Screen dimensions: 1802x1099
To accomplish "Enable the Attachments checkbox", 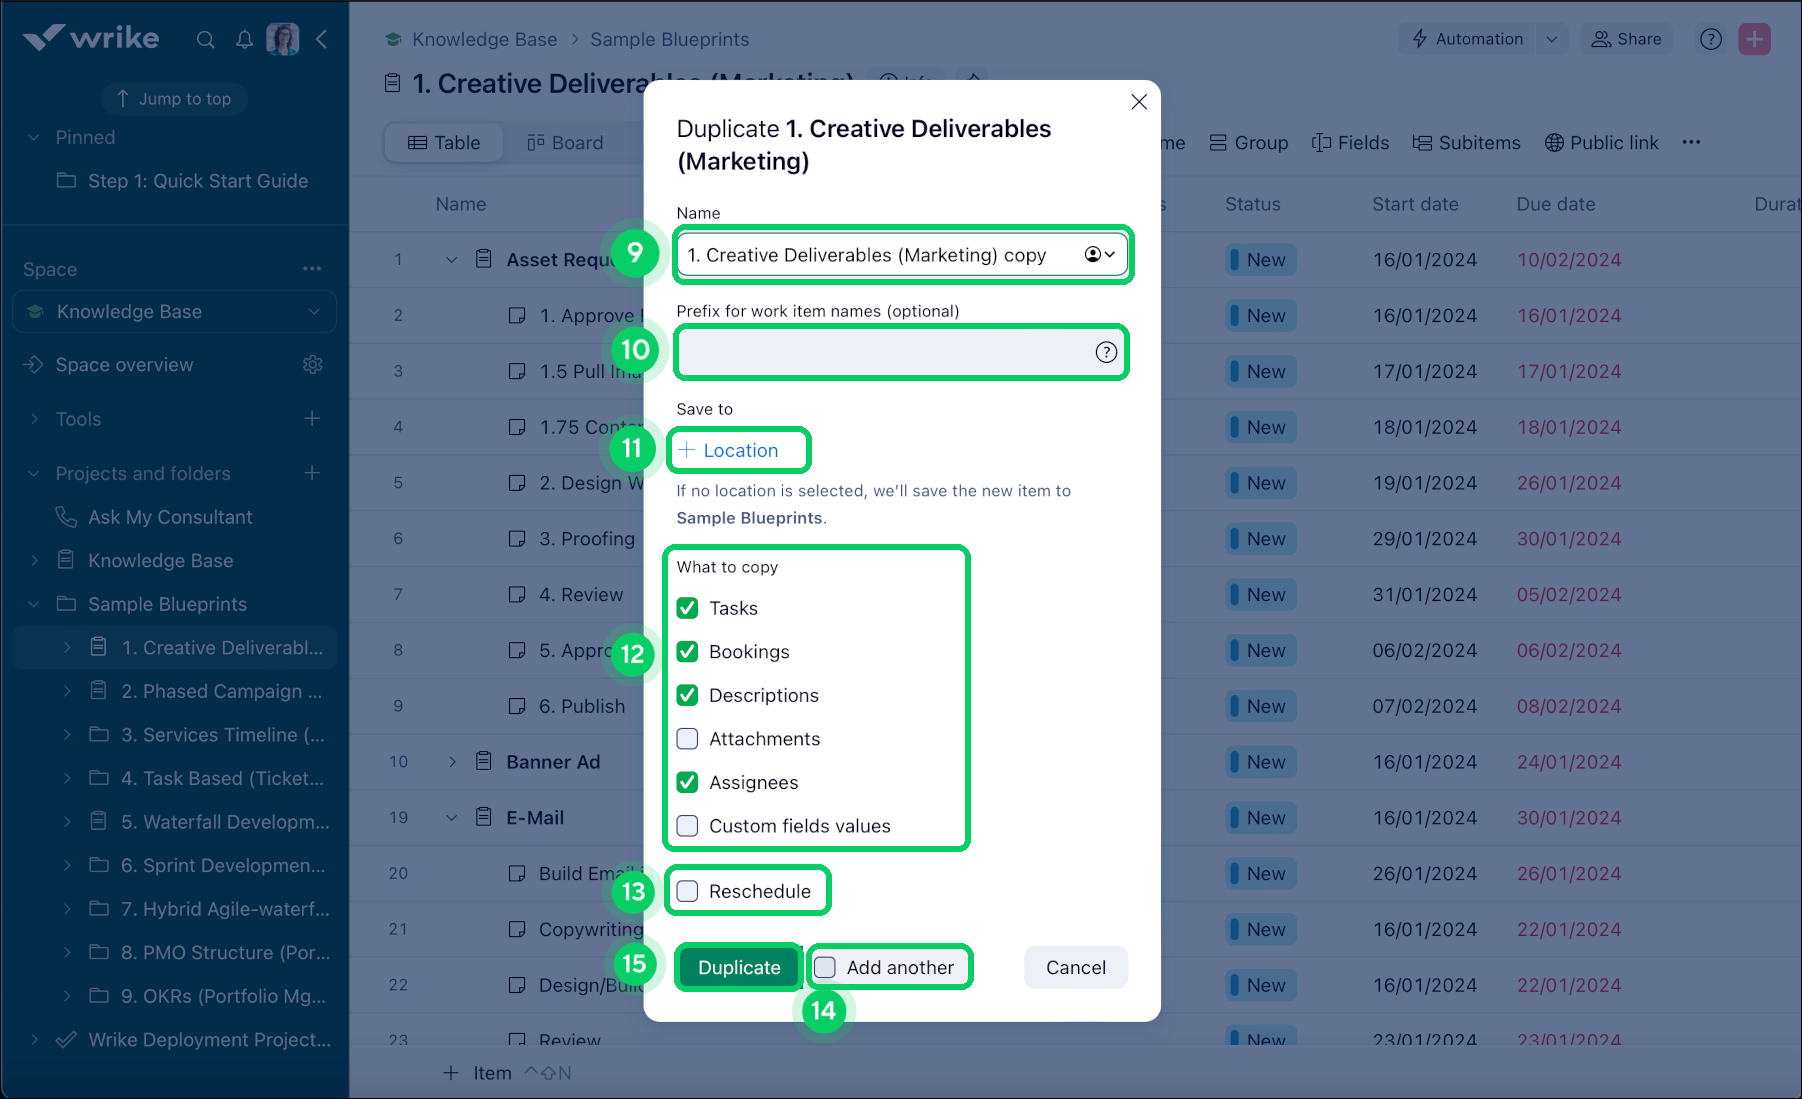I will (687, 739).
